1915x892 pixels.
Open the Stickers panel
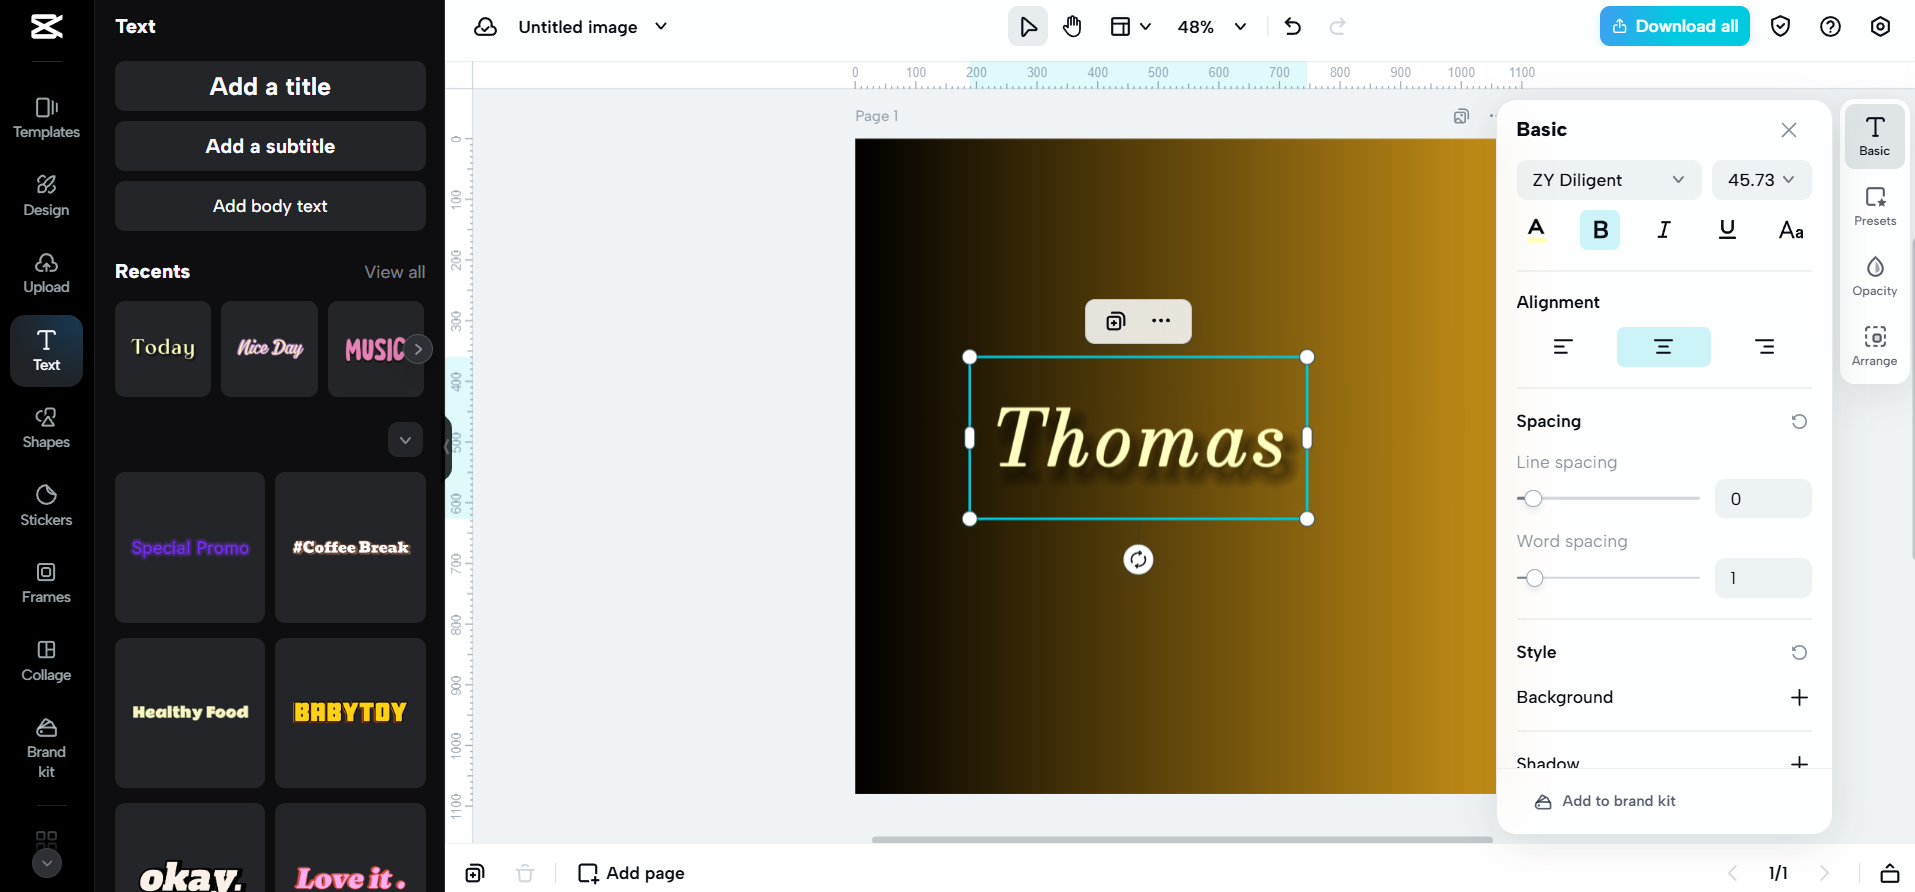[46, 505]
